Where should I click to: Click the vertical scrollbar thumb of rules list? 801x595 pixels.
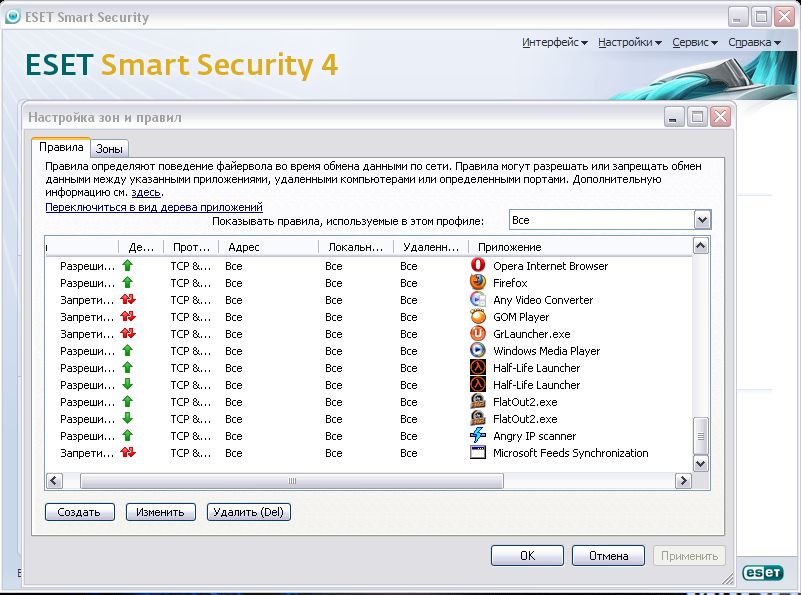pyautogui.click(x=701, y=436)
